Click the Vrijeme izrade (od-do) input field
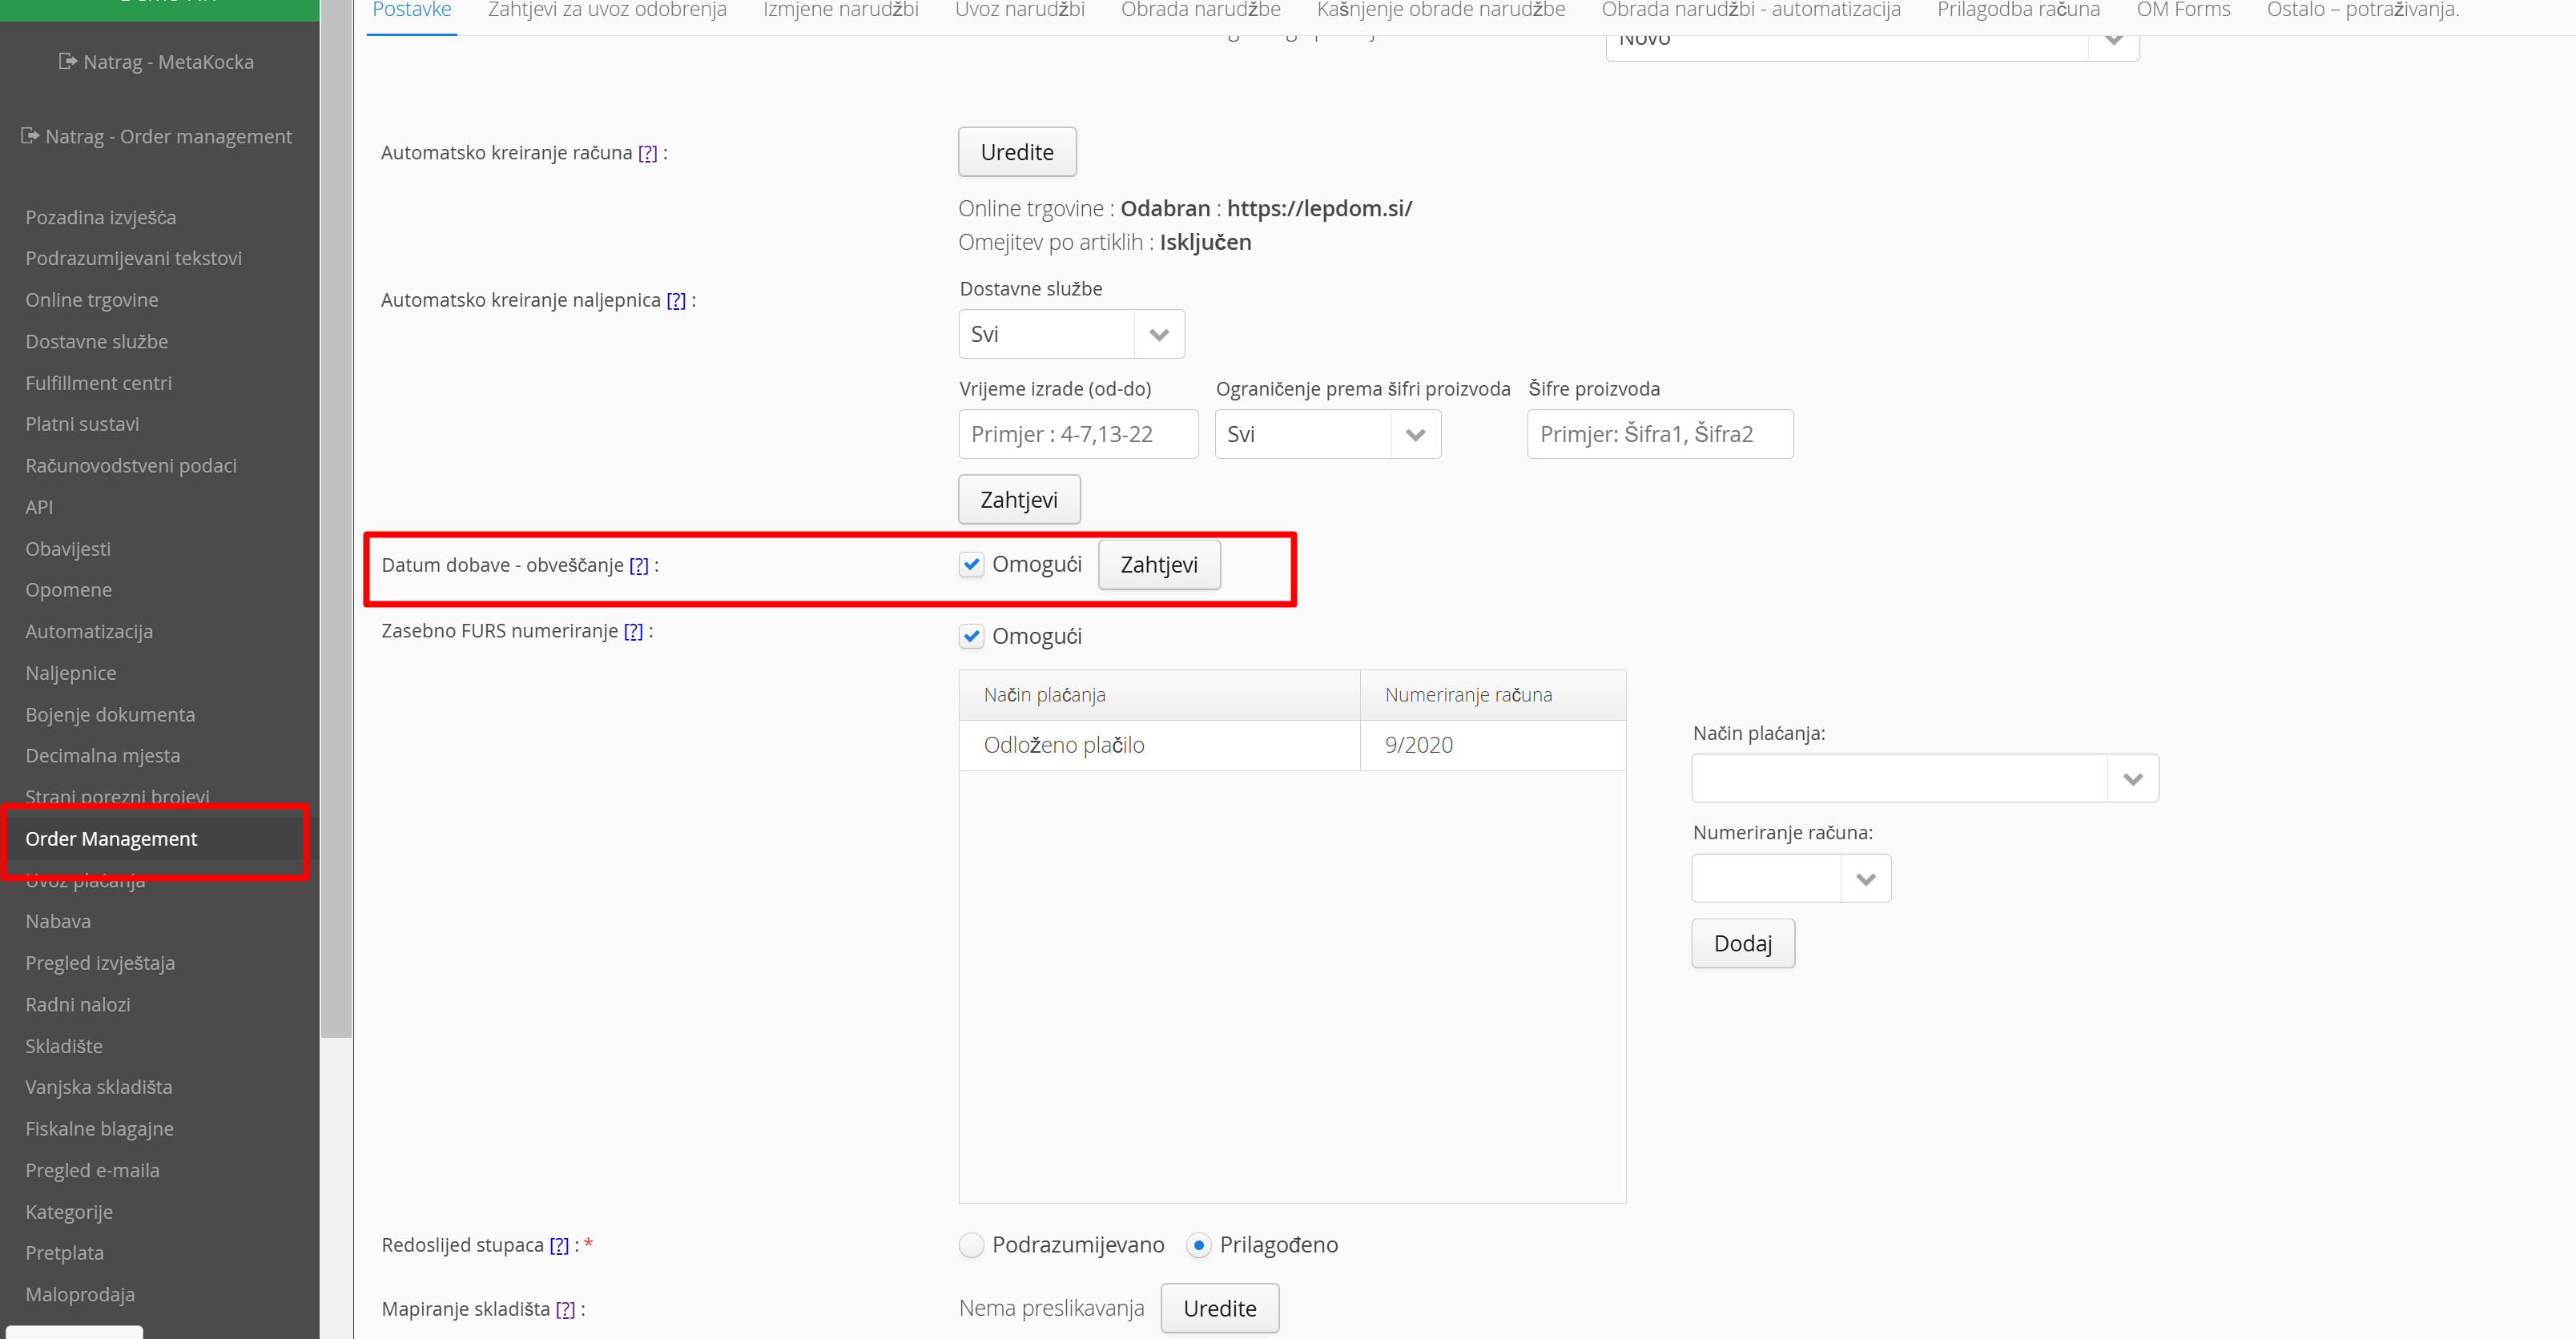2576x1339 pixels. (x=1077, y=435)
